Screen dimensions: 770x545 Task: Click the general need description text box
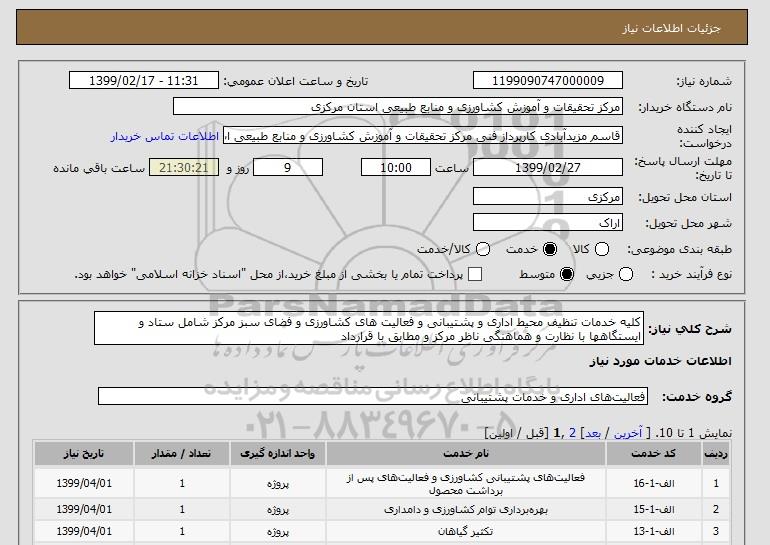[369, 328]
